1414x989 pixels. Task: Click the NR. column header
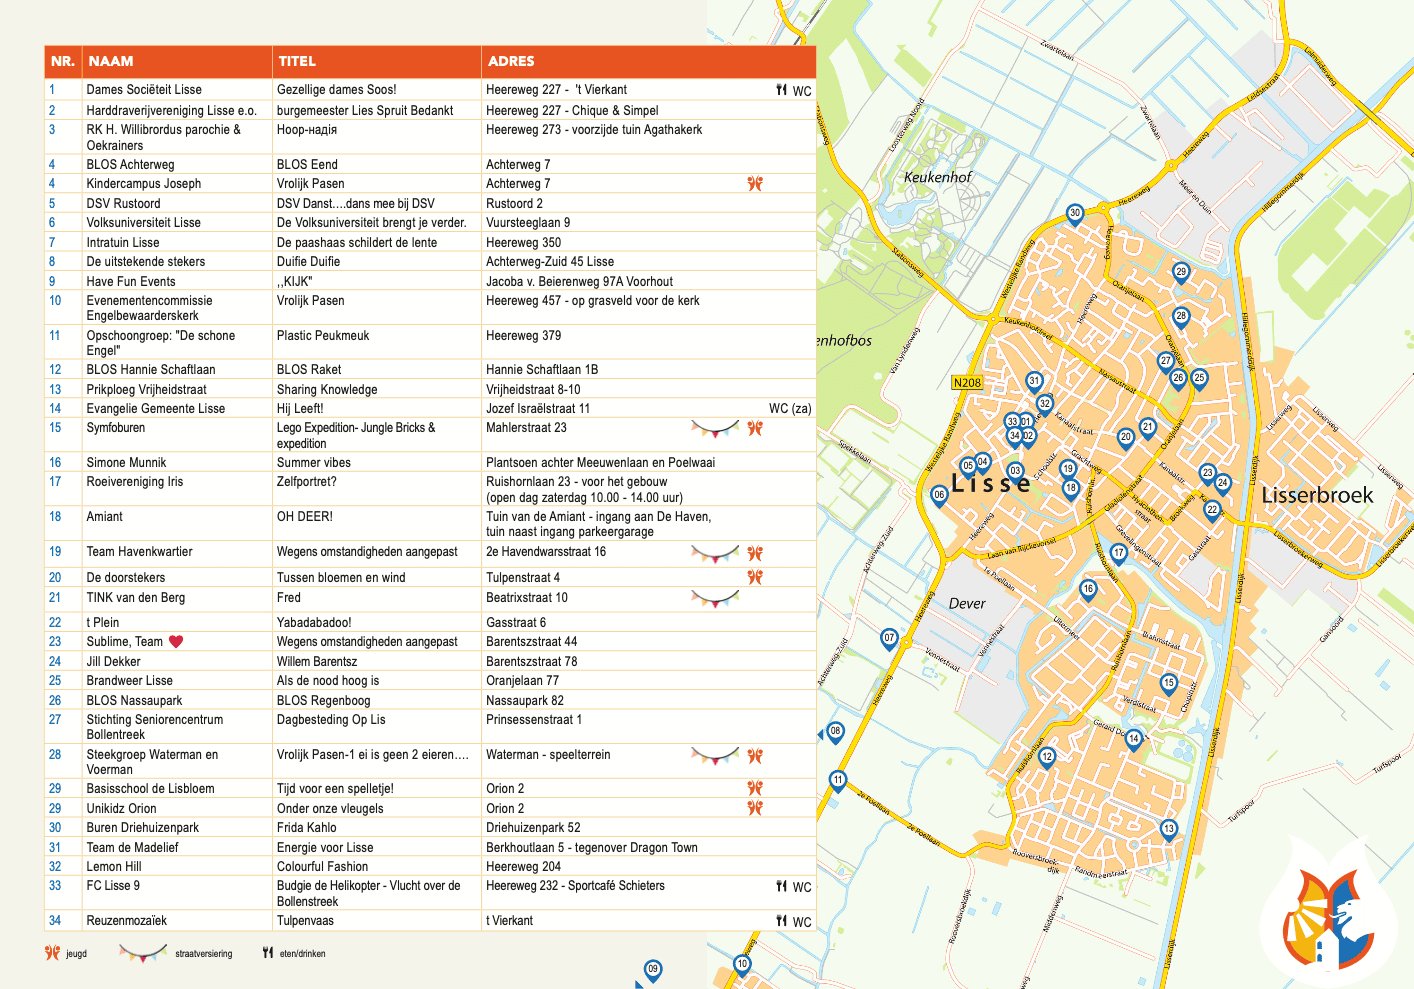(x=63, y=61)
